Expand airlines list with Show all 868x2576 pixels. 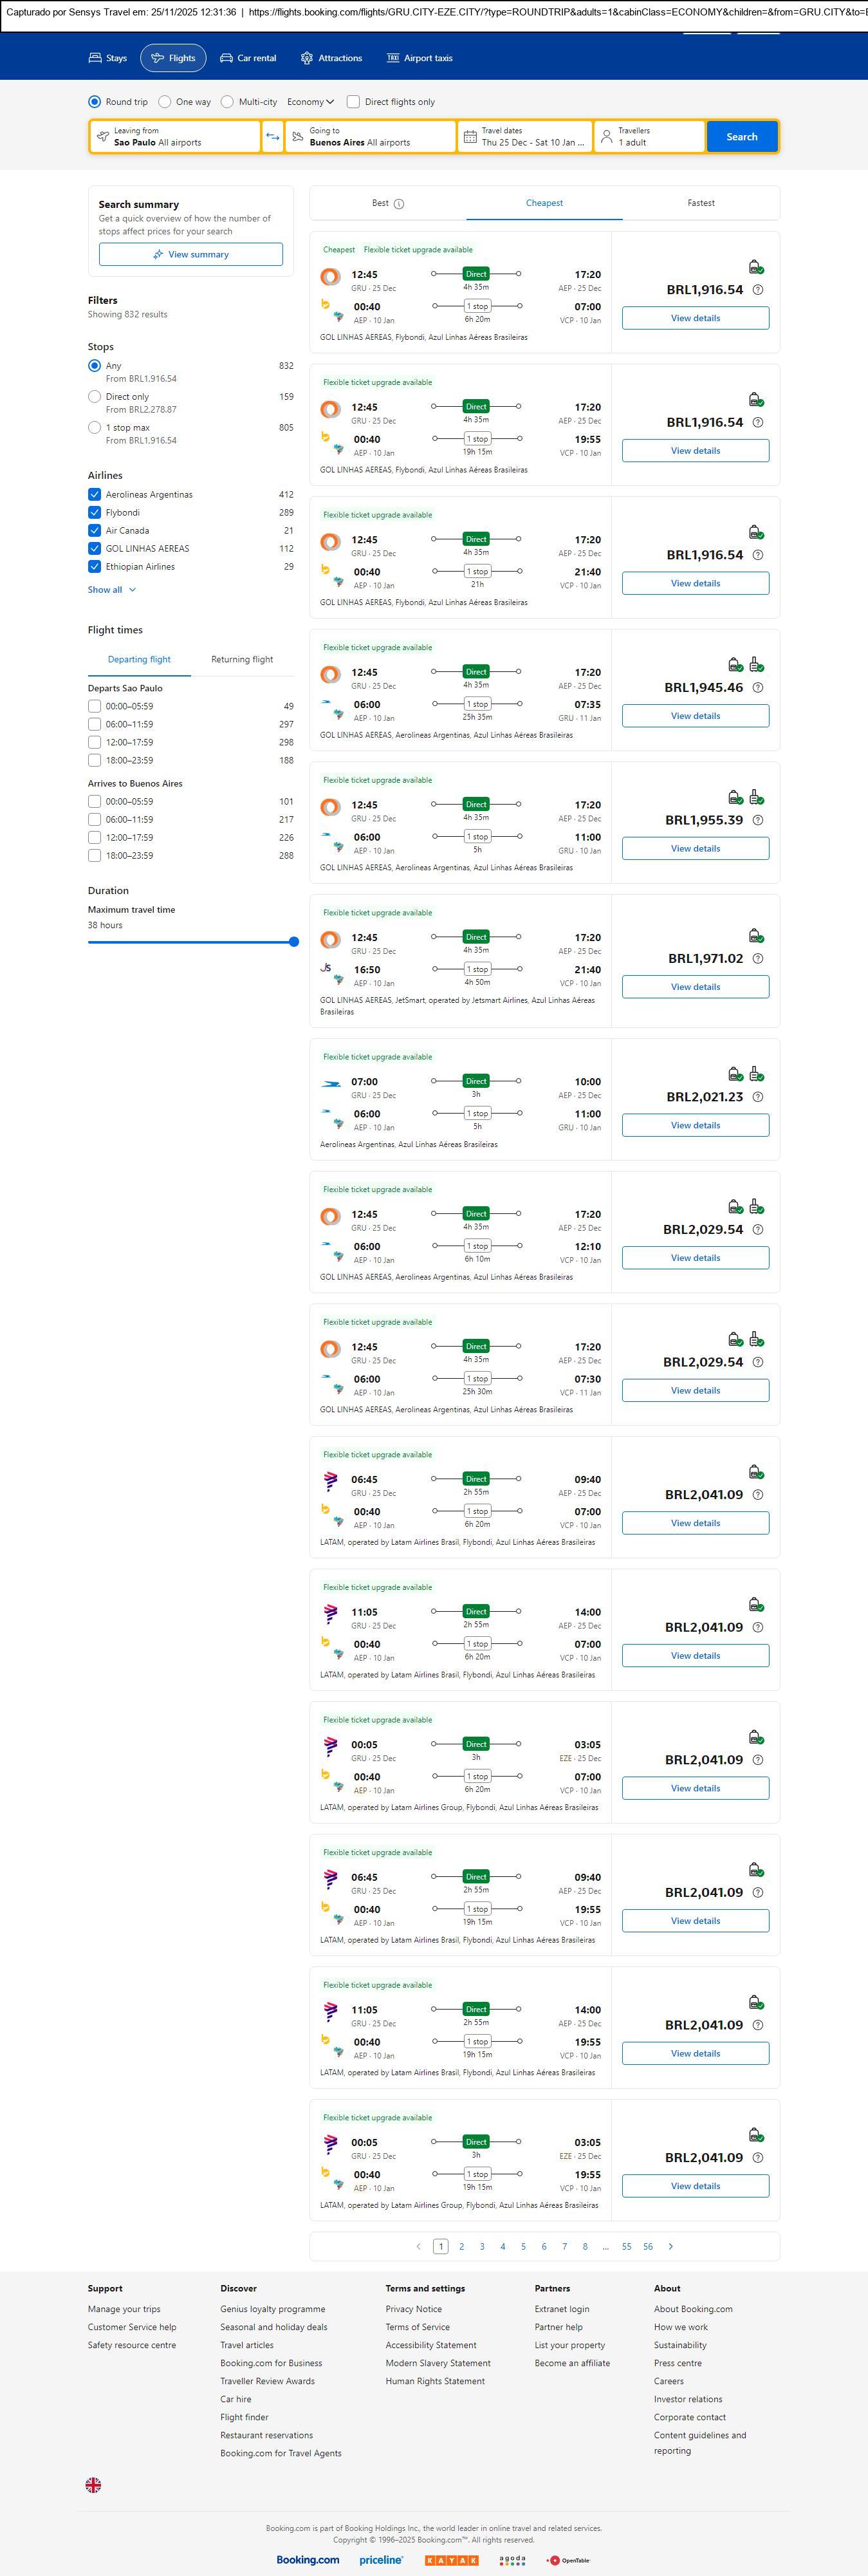coord(111,590)
